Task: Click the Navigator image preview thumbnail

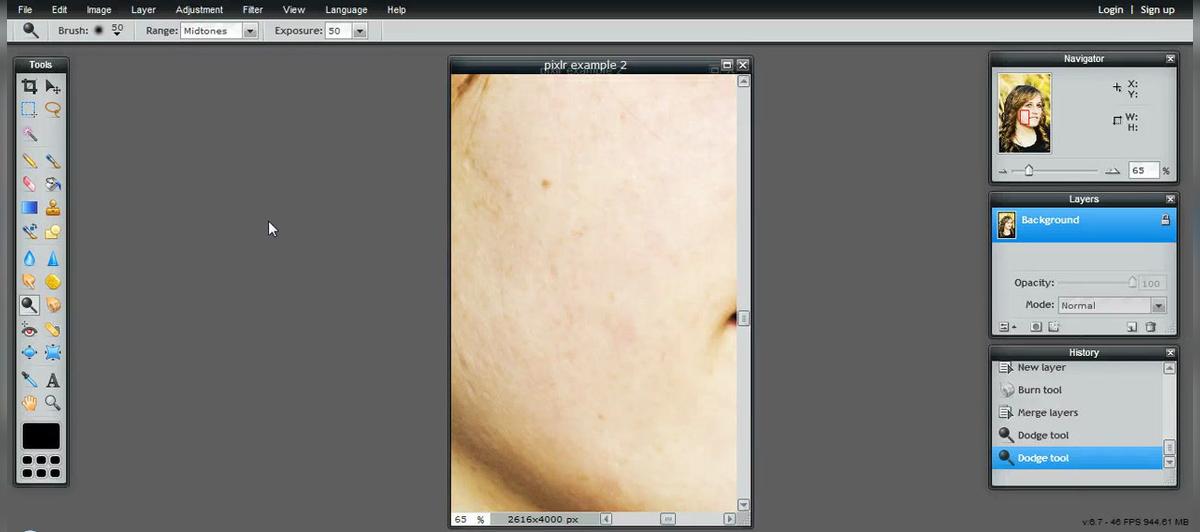Action: [1024, 113]
